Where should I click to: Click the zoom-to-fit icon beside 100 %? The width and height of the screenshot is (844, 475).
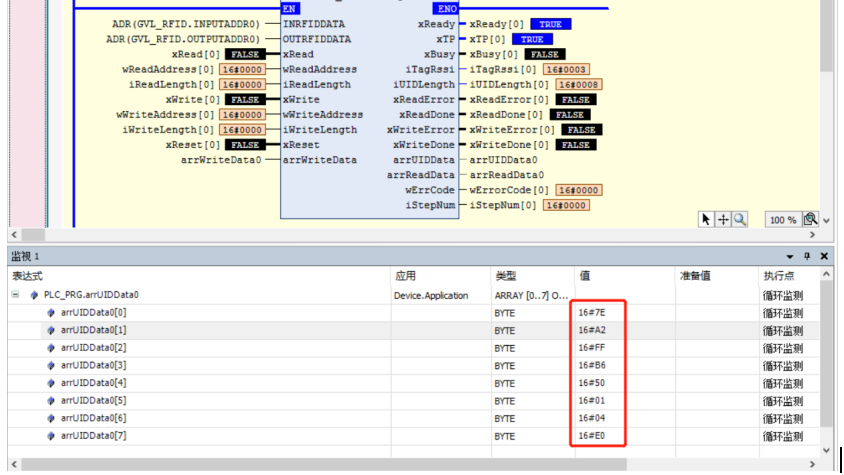tap(811, 219)
